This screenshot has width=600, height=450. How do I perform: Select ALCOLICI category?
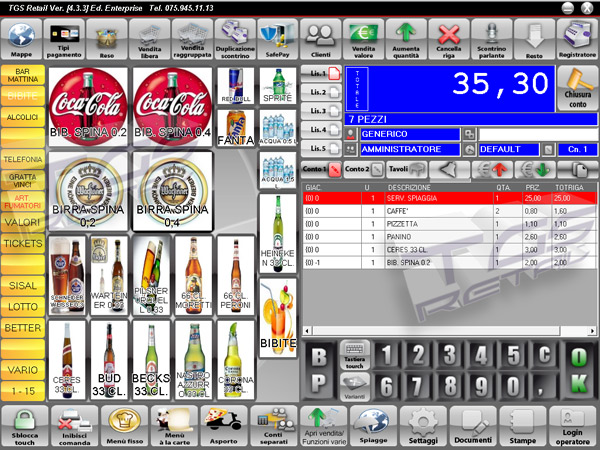coord(23,117)
